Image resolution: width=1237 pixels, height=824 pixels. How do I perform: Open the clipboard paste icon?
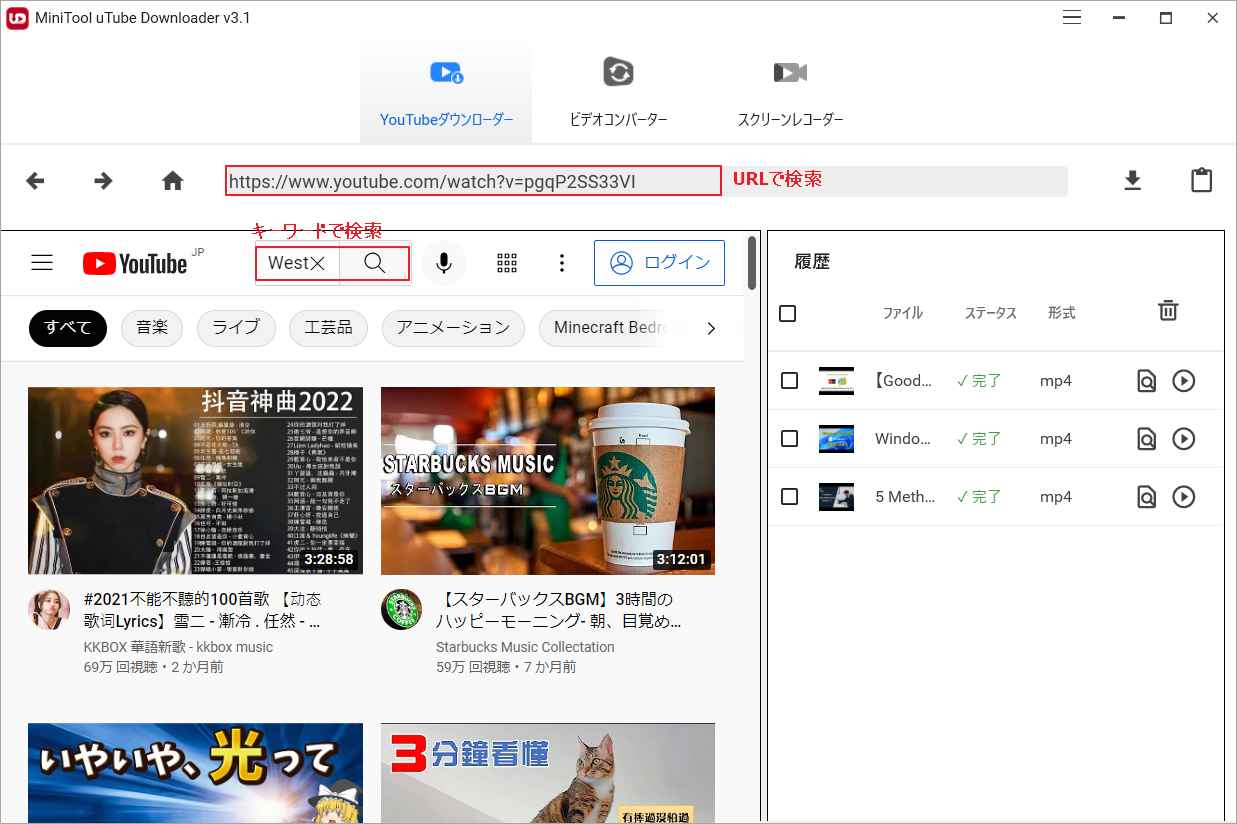[x=1201, y=180]
